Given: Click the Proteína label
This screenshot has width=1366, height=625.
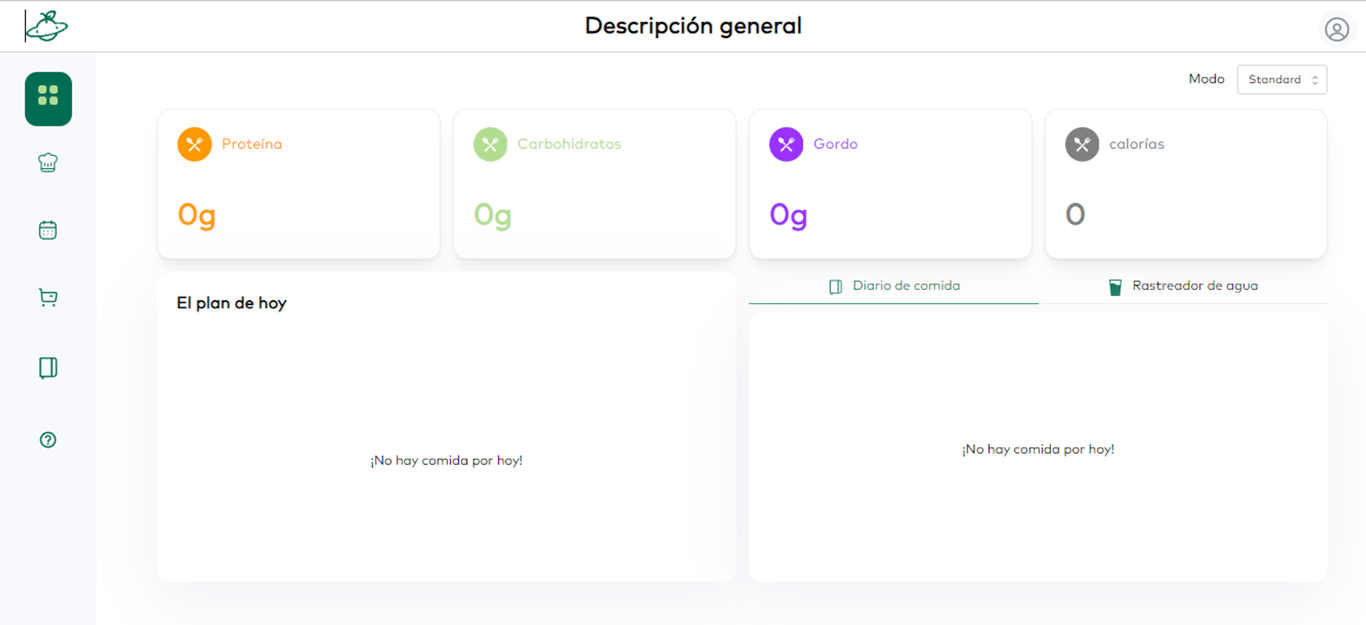Looking at the screenshot, I should (x=252, y=144).
